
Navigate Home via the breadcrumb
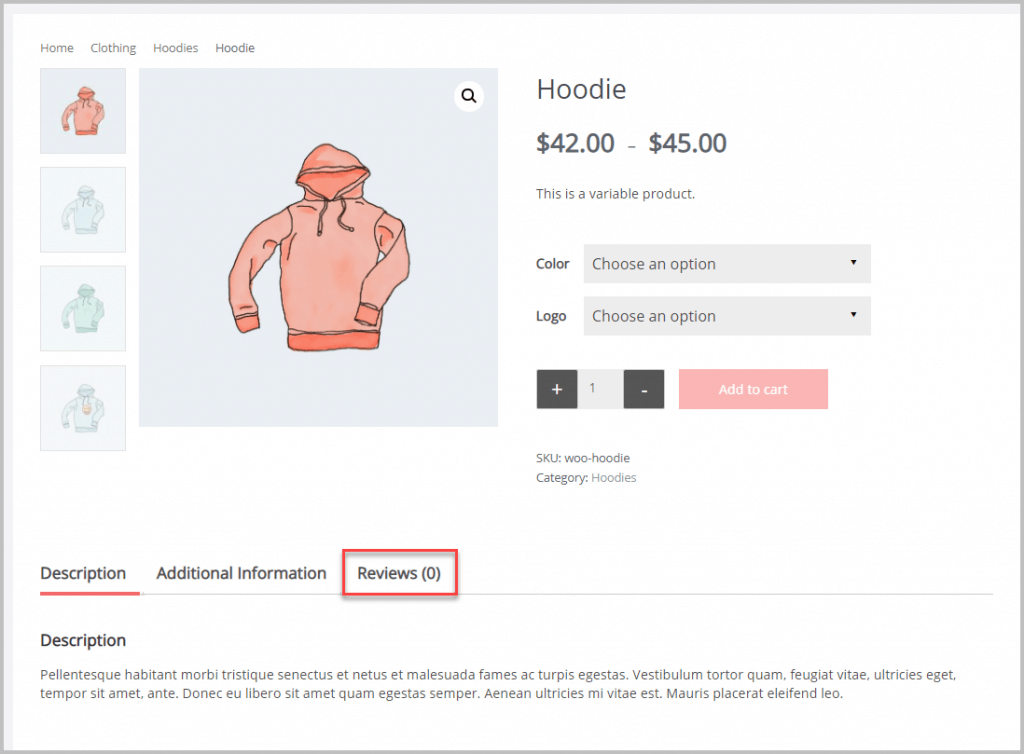click(x=56, y=47)
